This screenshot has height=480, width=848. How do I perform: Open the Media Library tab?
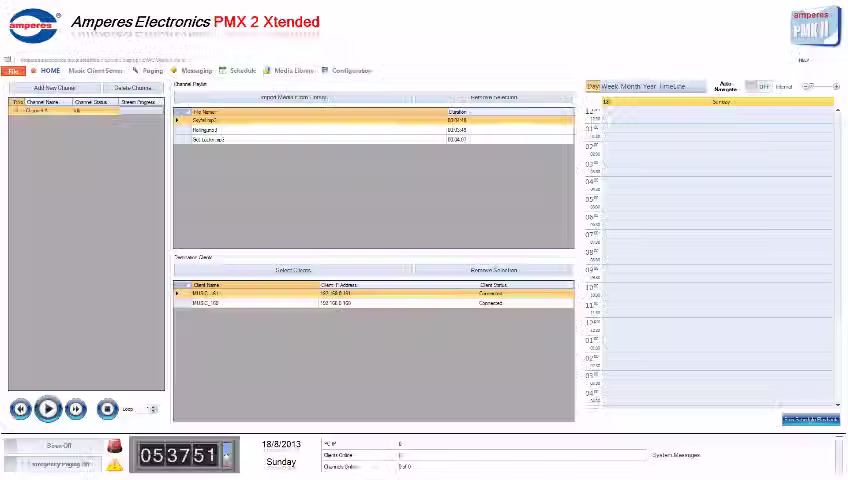click(x=294, y=71)
